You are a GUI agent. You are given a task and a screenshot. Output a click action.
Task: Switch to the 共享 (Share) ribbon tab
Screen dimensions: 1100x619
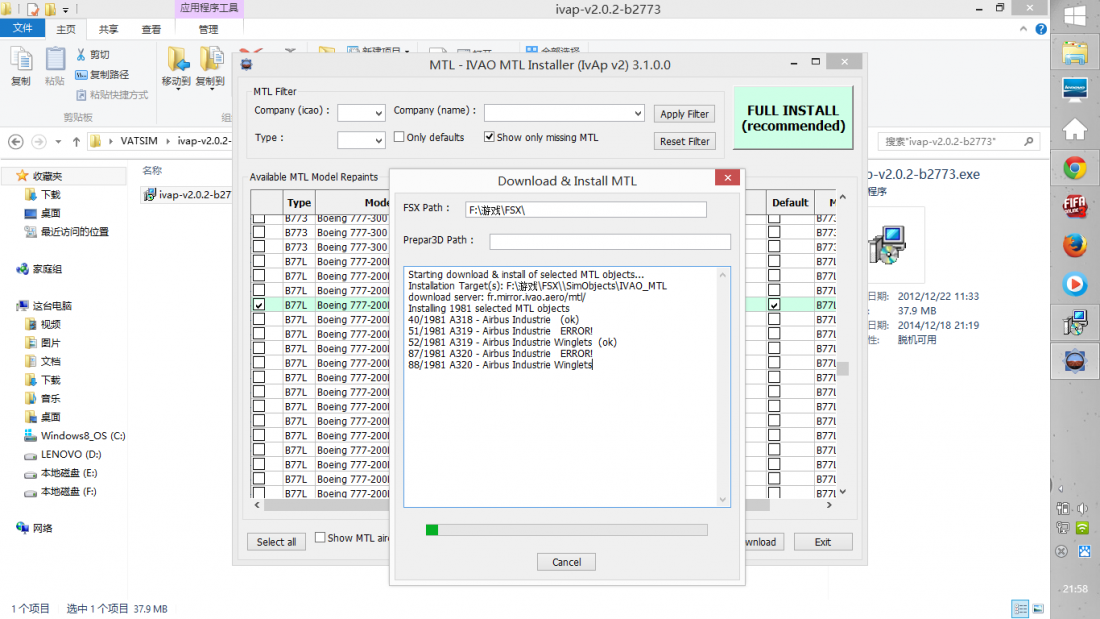click(x=109, y=29)
